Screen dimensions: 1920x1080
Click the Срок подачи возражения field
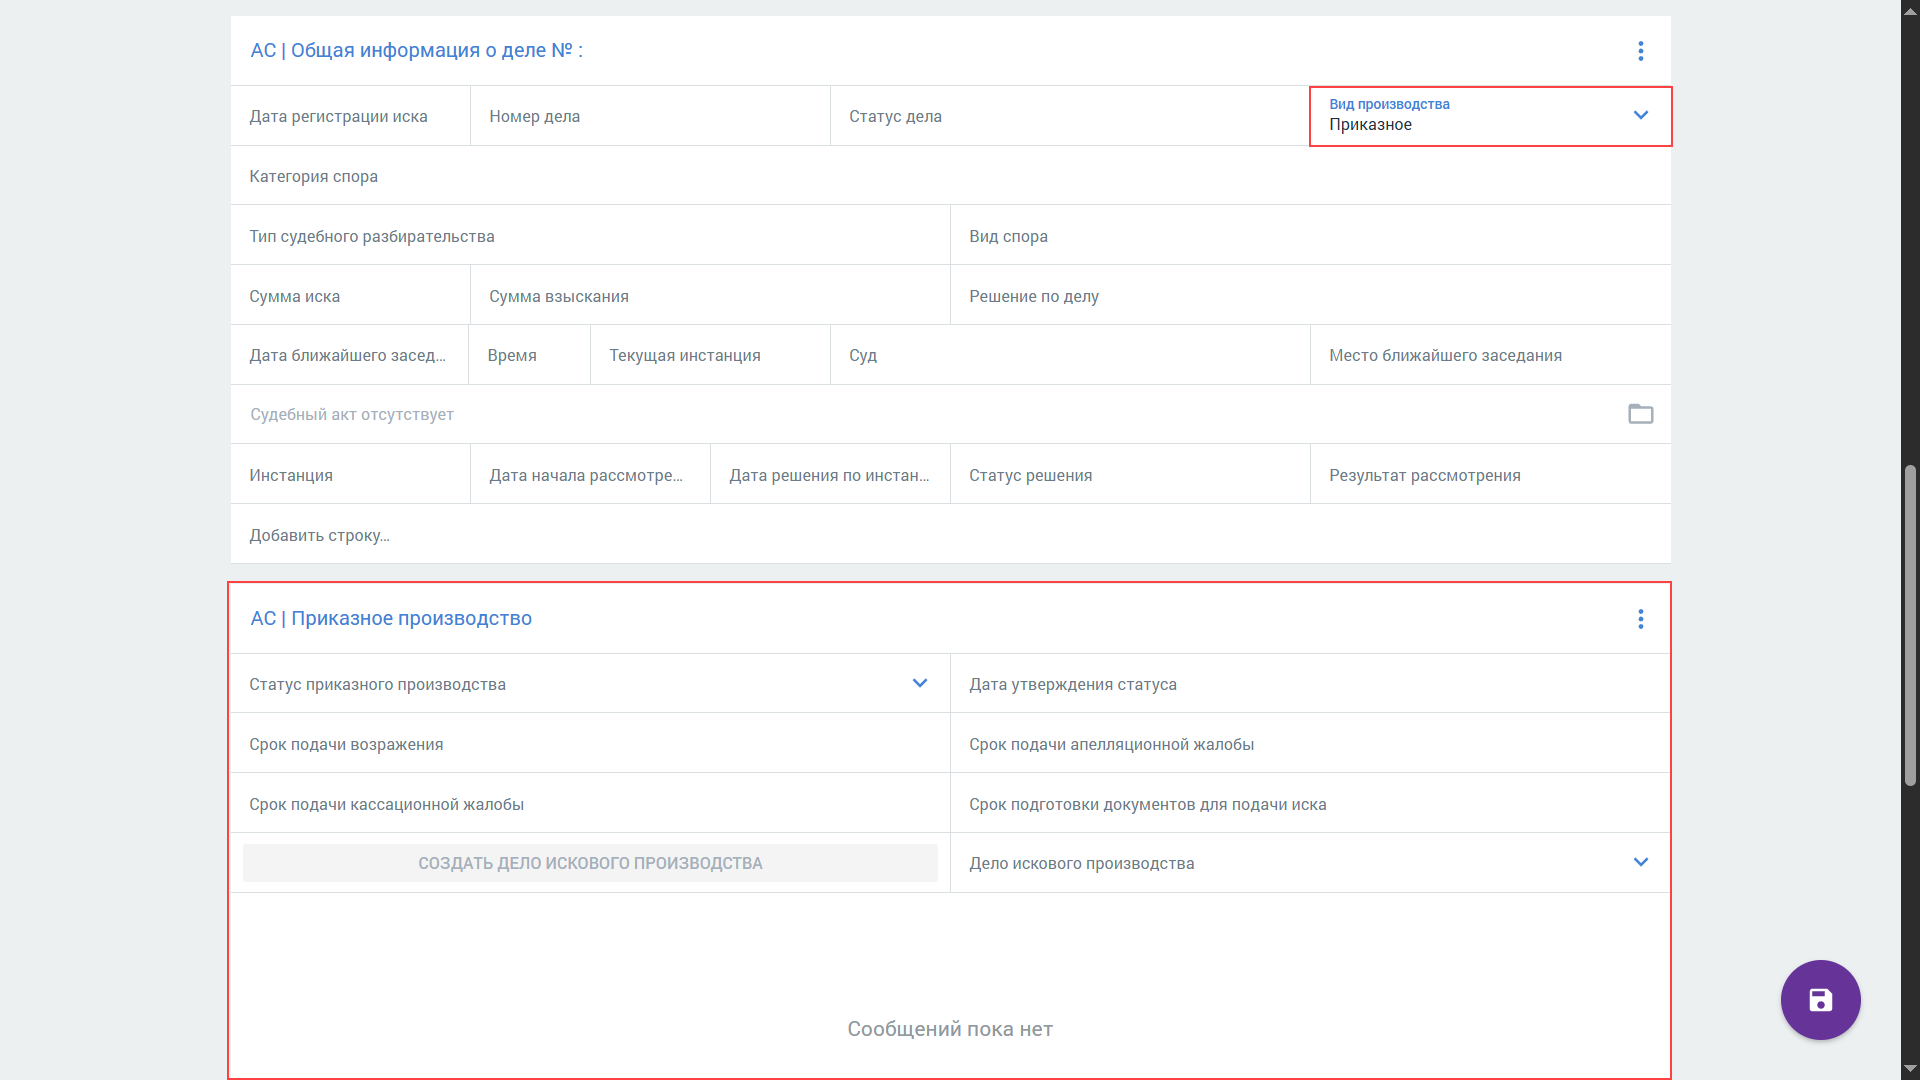[590, 744]
